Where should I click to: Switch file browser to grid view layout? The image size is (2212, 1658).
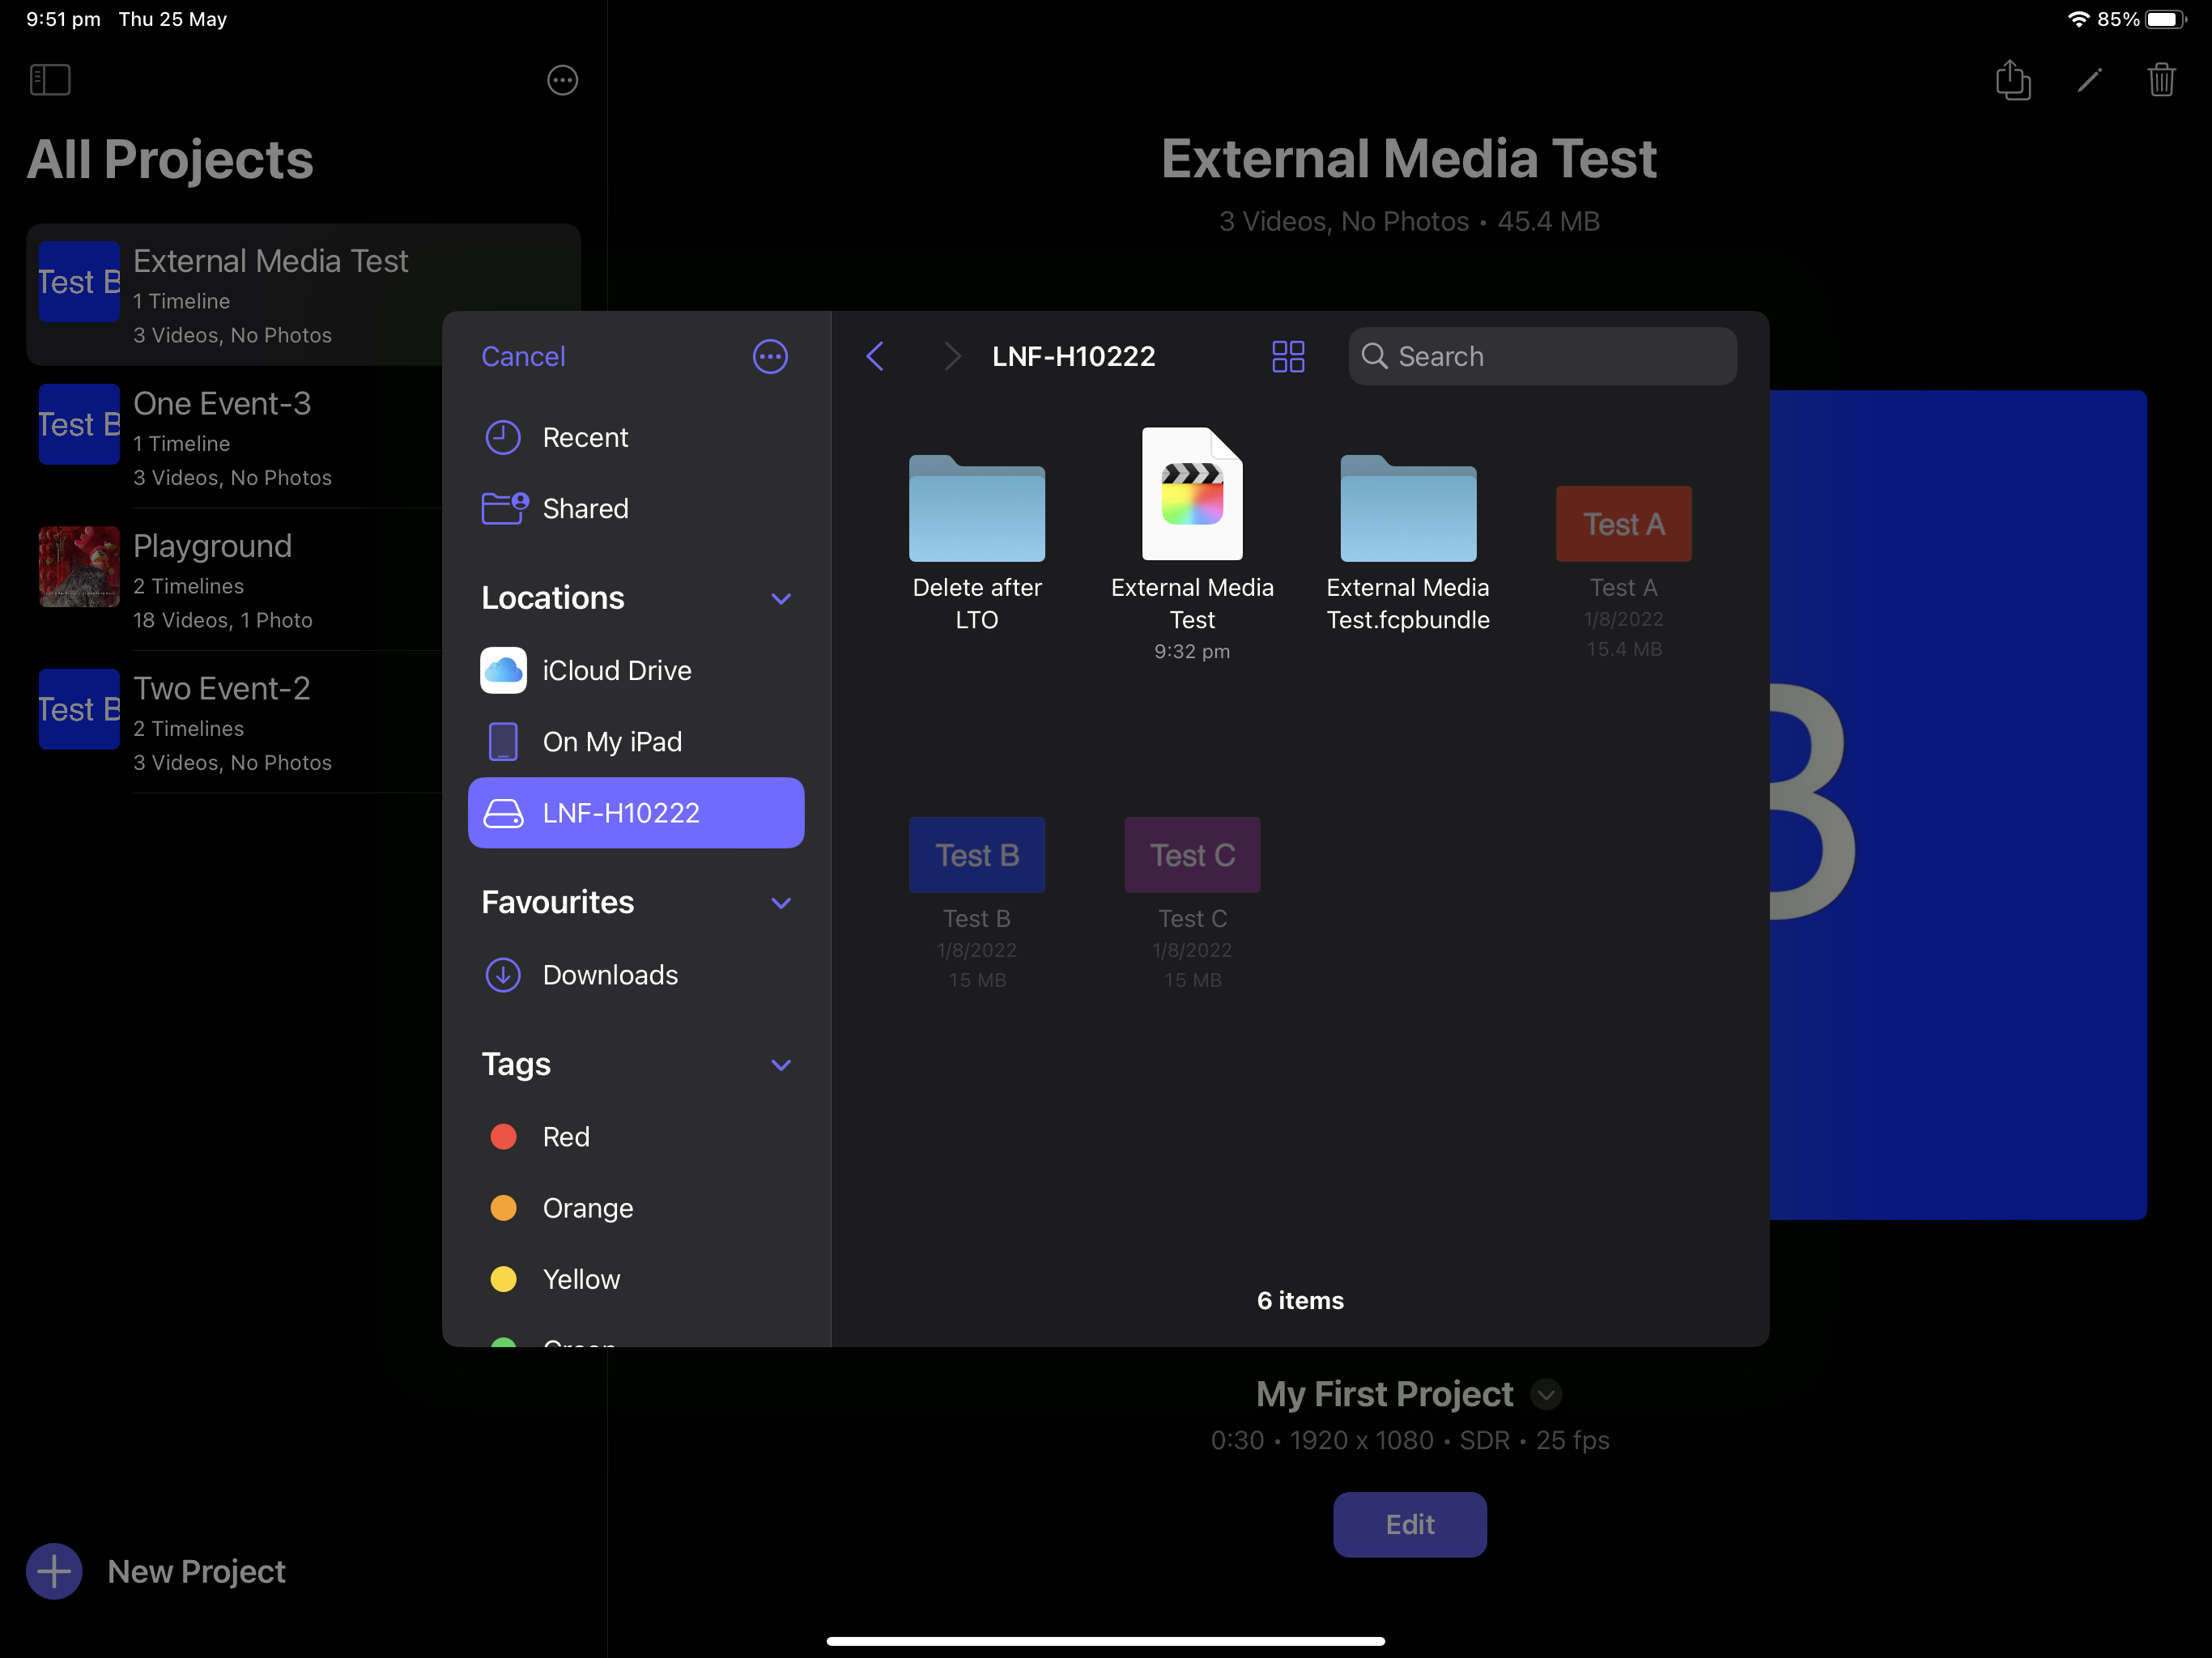coord(1289,356)
